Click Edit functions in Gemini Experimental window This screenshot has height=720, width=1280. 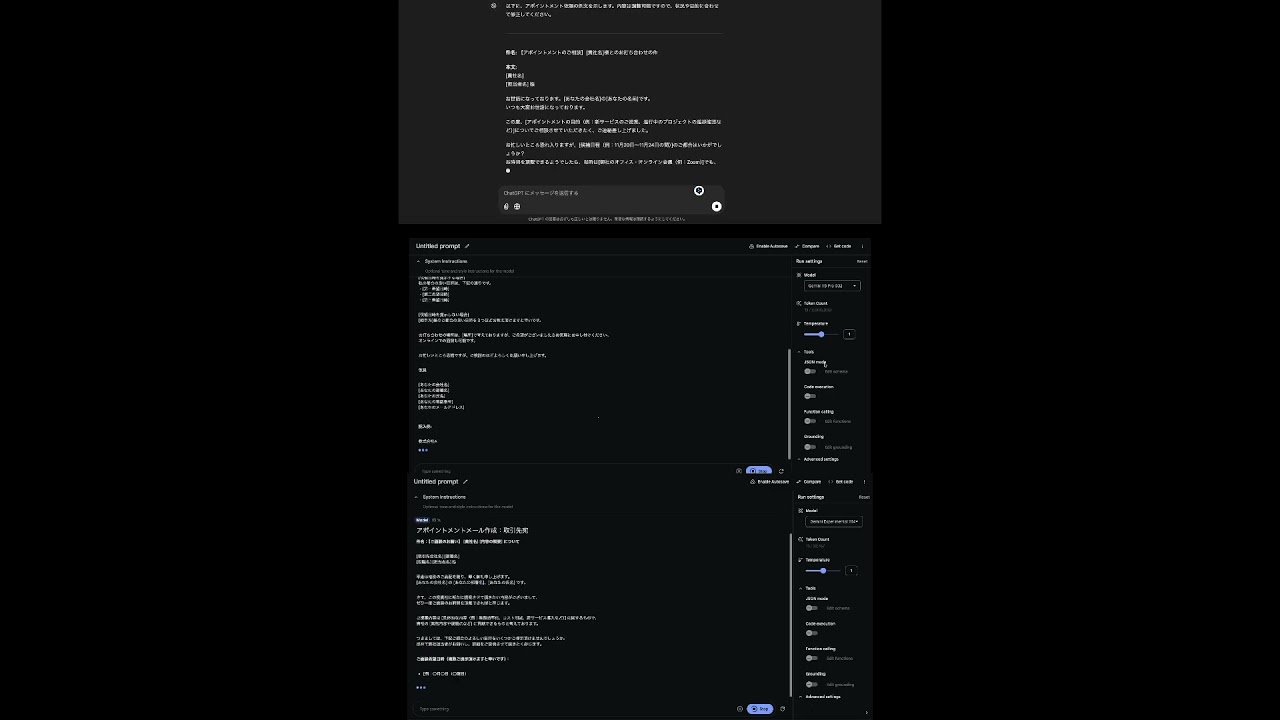pos(840,658)
